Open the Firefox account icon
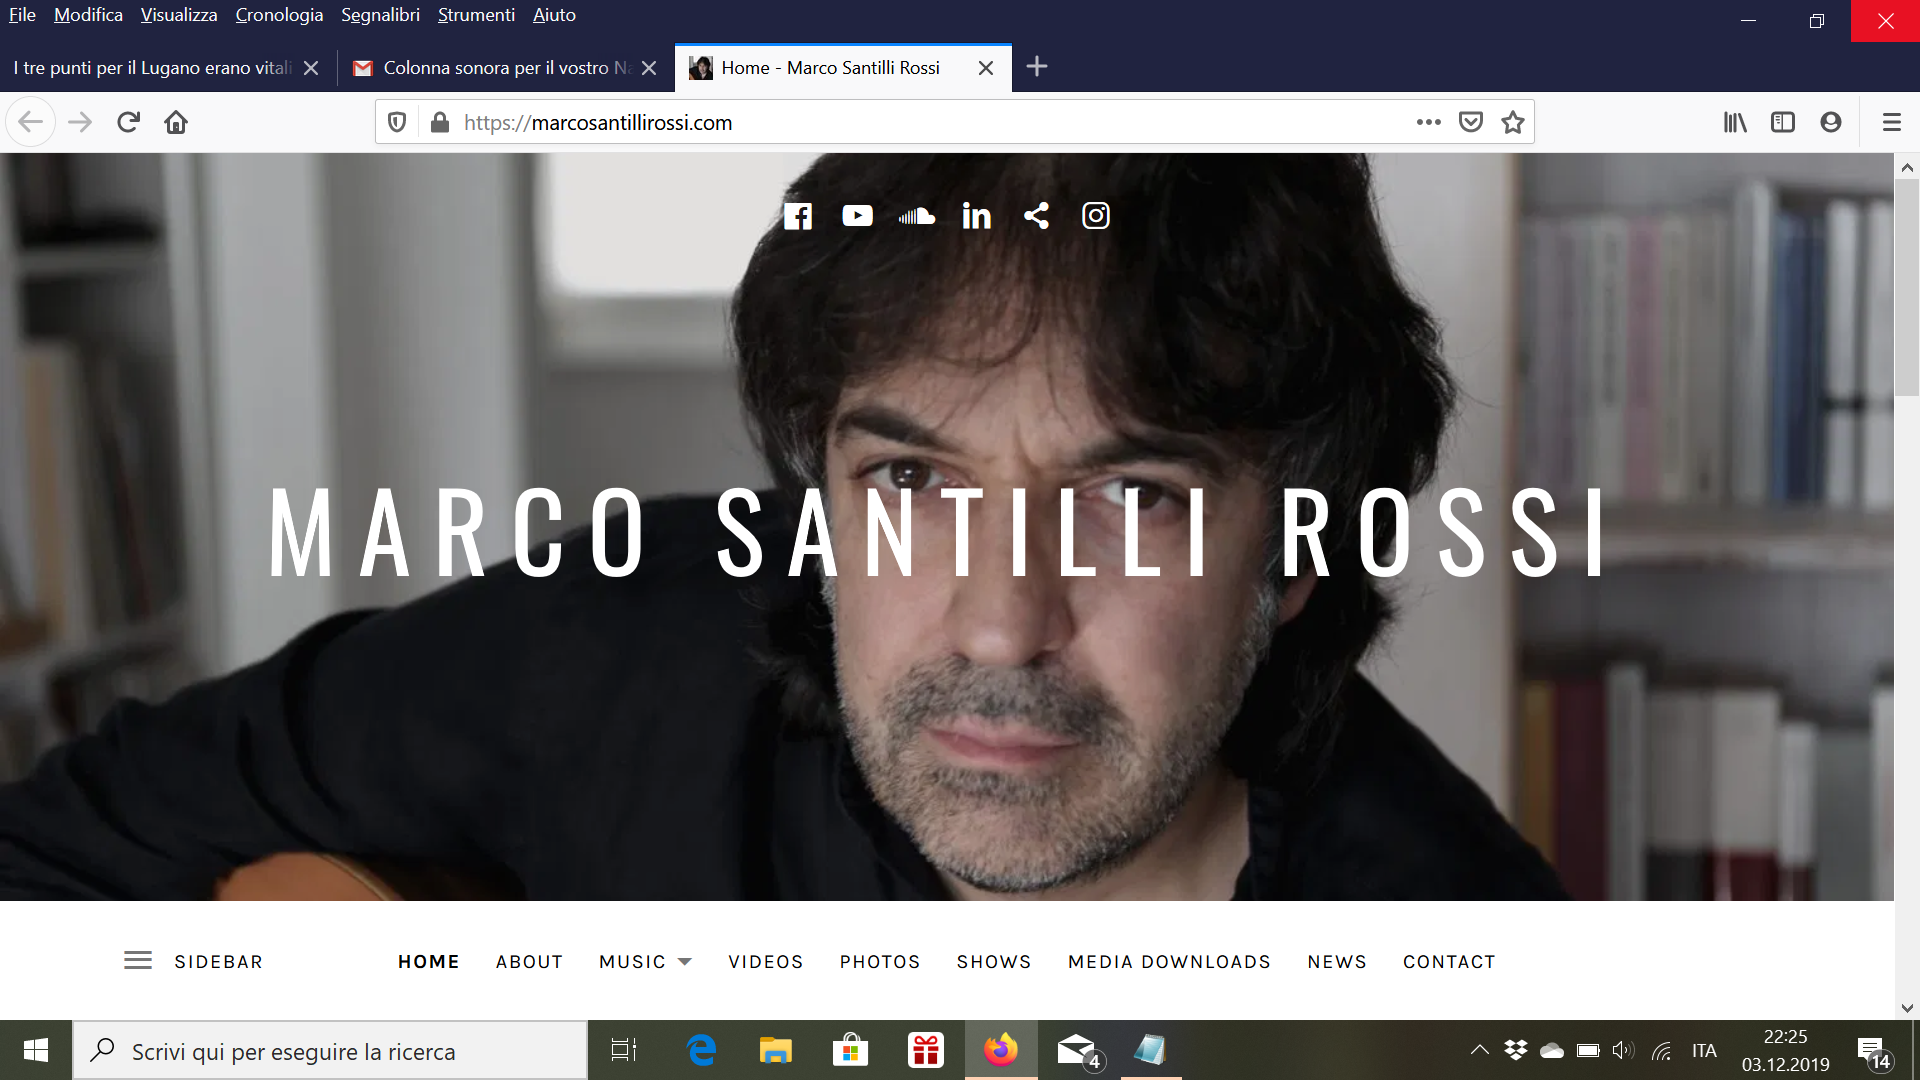 (1831, 122)
